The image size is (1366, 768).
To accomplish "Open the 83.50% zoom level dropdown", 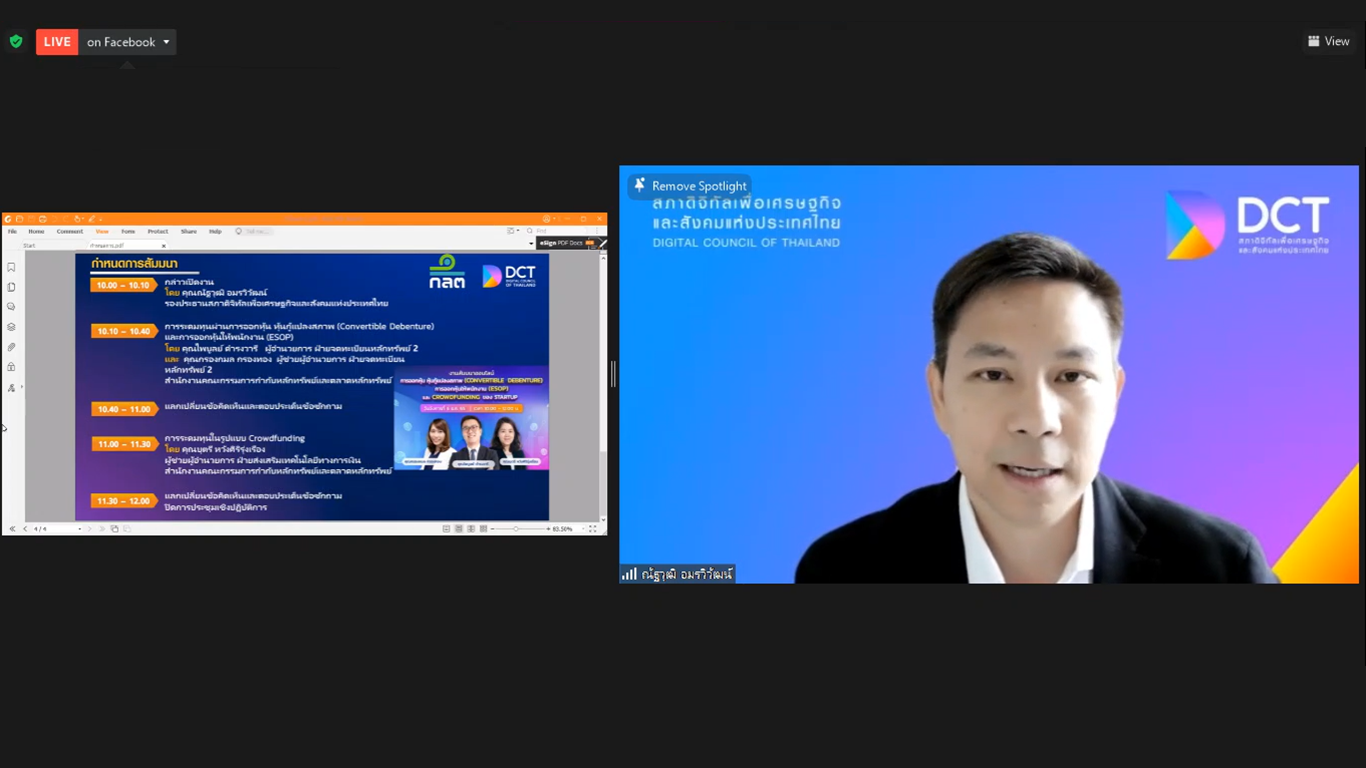I will [583, 529].
